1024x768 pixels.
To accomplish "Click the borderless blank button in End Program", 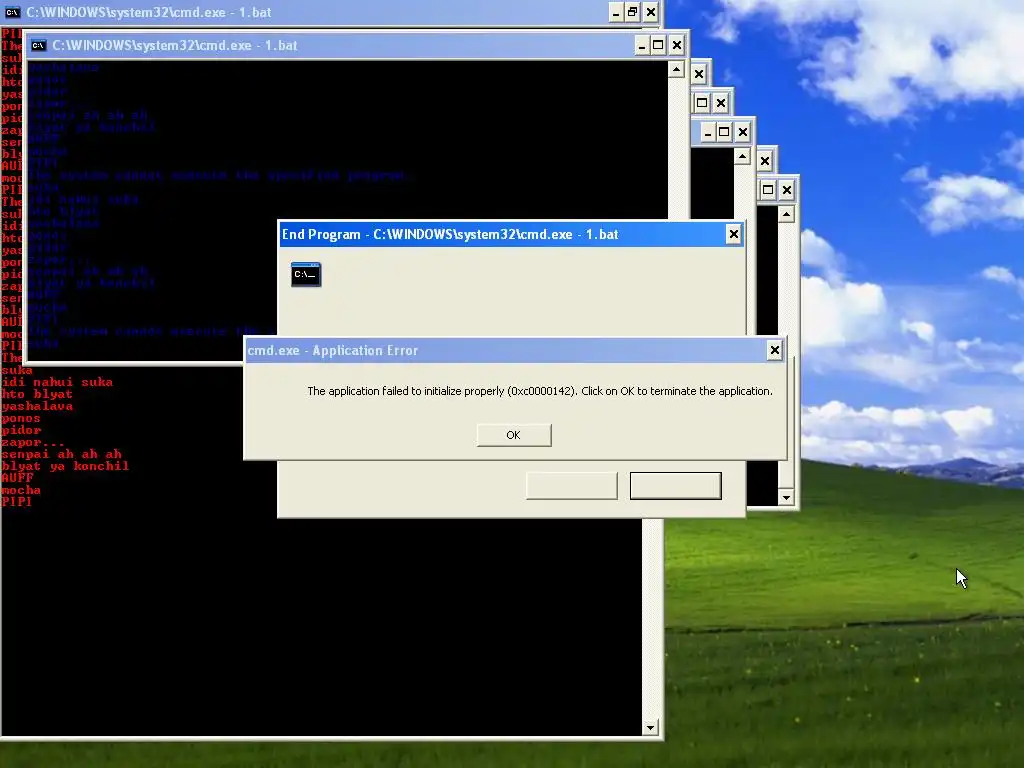I will tap(571, 486).
